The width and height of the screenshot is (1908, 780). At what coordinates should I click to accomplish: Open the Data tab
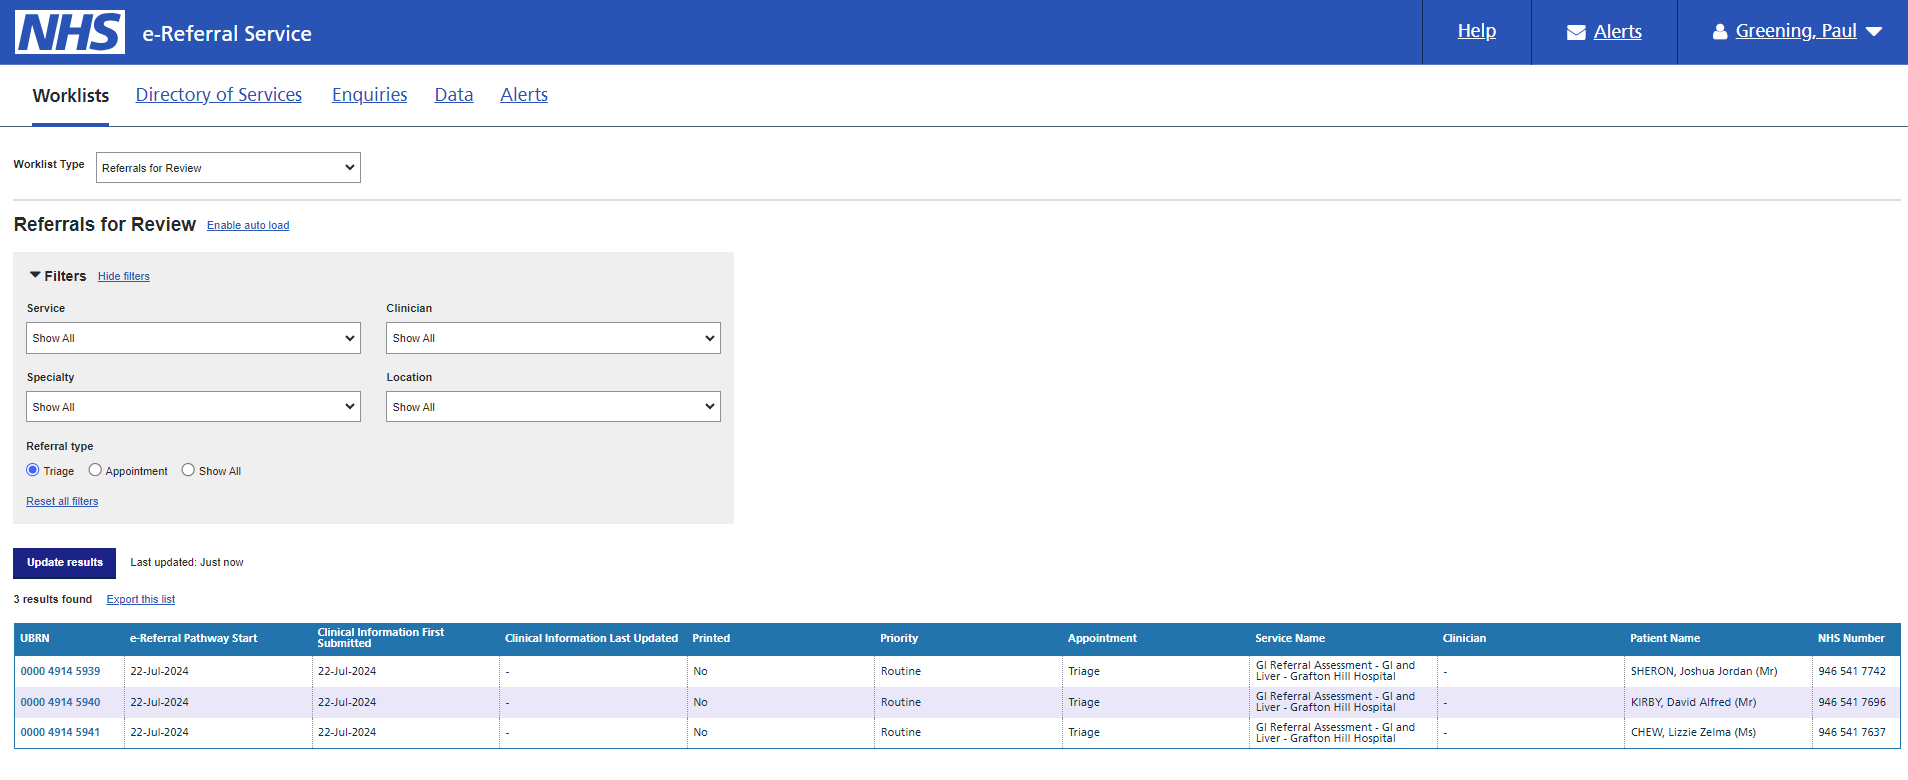(454, 95)
